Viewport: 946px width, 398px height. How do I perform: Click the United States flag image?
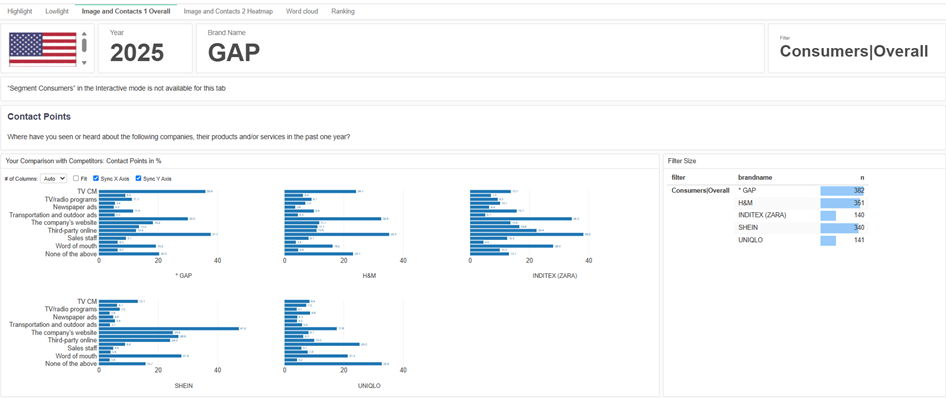coord(42,48)
